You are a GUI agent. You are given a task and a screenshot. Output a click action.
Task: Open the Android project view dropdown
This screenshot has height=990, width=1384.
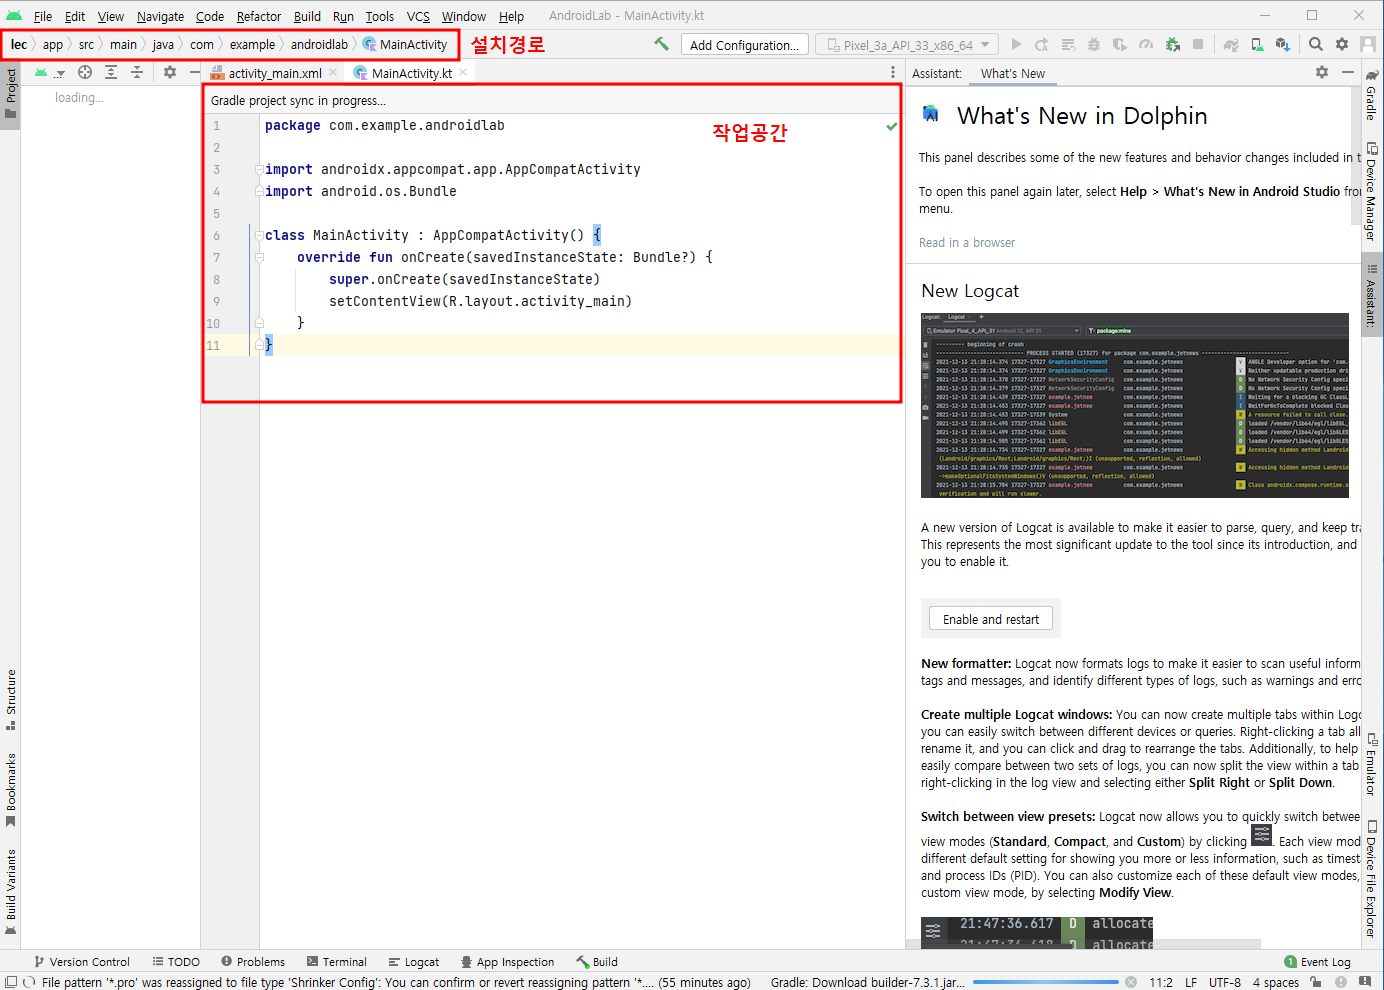click(48, 72)
